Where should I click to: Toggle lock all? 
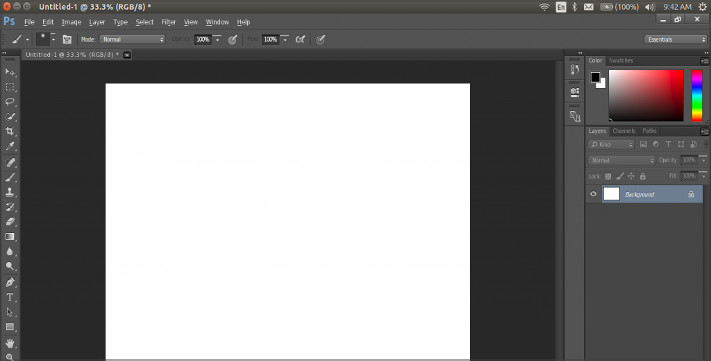[x=643, y=176]
